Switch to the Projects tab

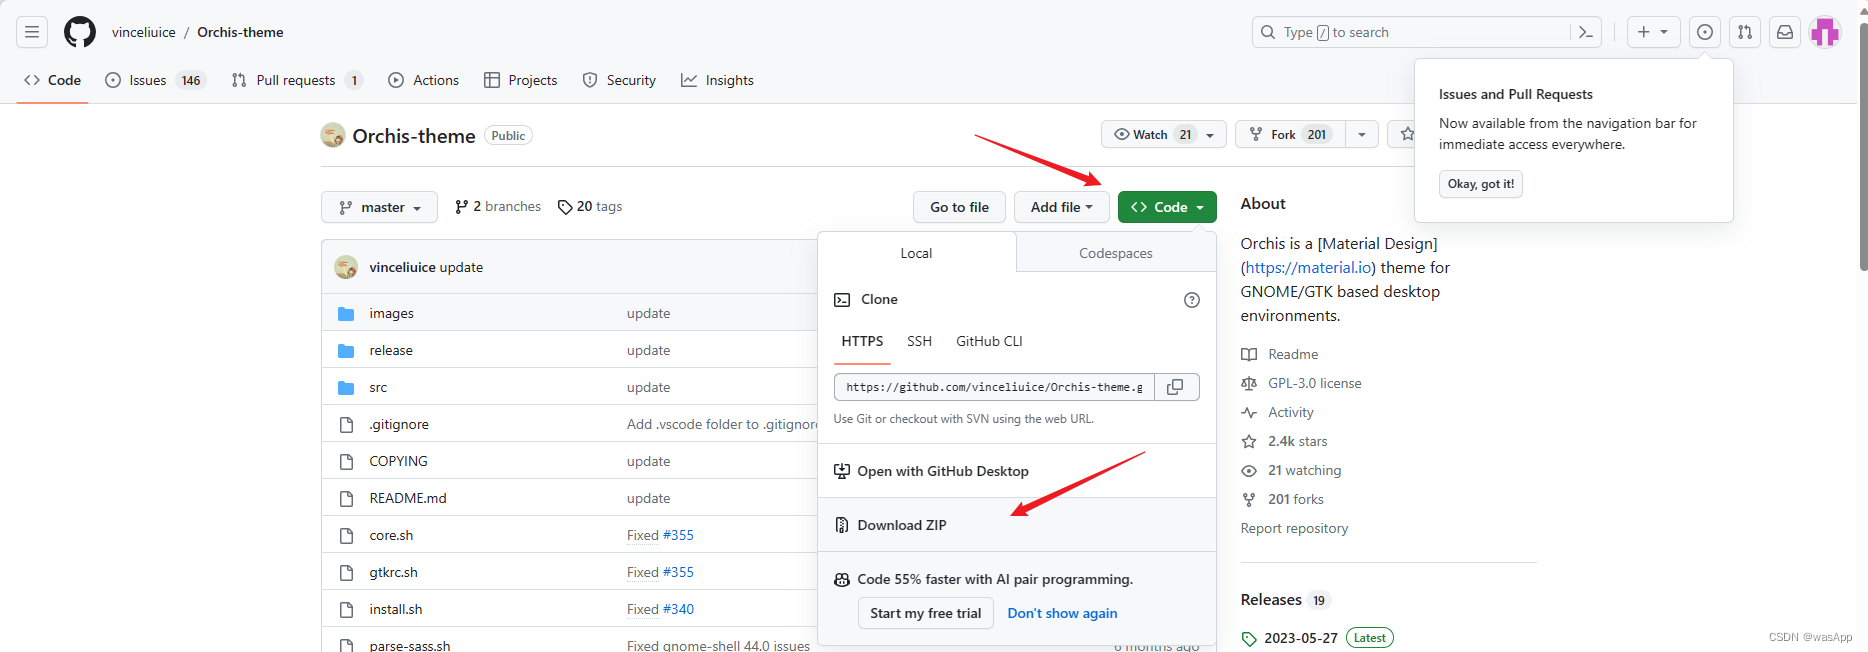(520, 80)
